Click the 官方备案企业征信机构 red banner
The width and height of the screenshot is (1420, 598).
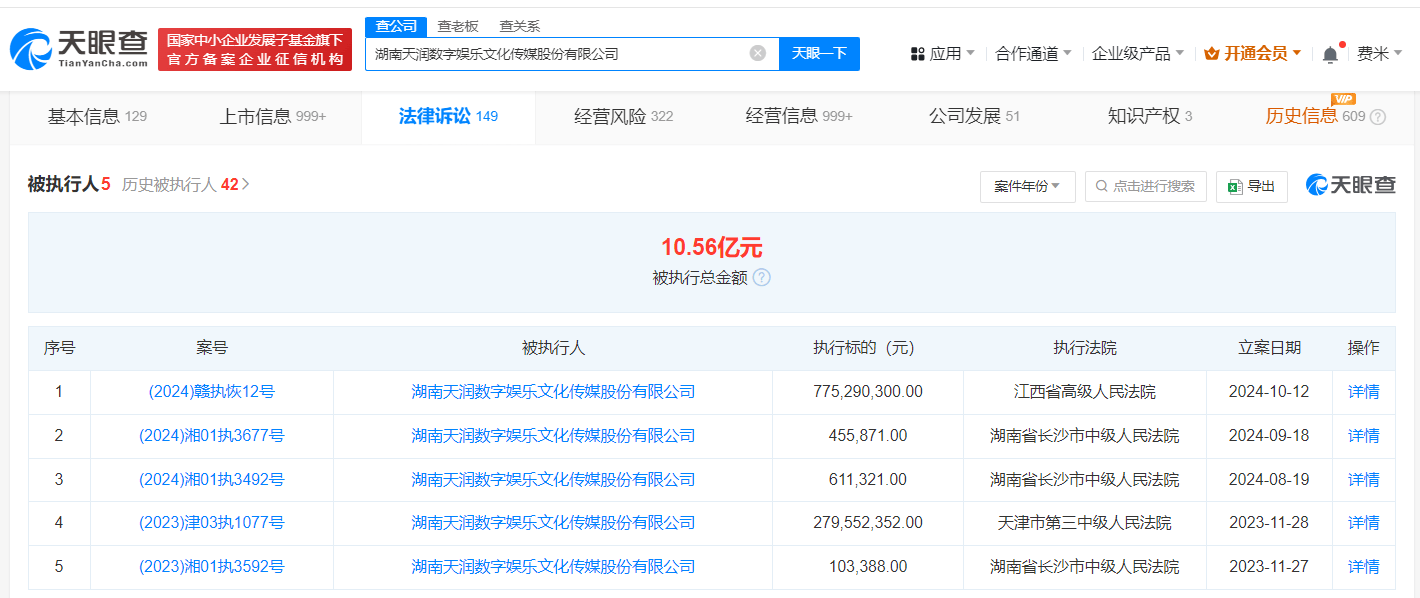(255, 49)
